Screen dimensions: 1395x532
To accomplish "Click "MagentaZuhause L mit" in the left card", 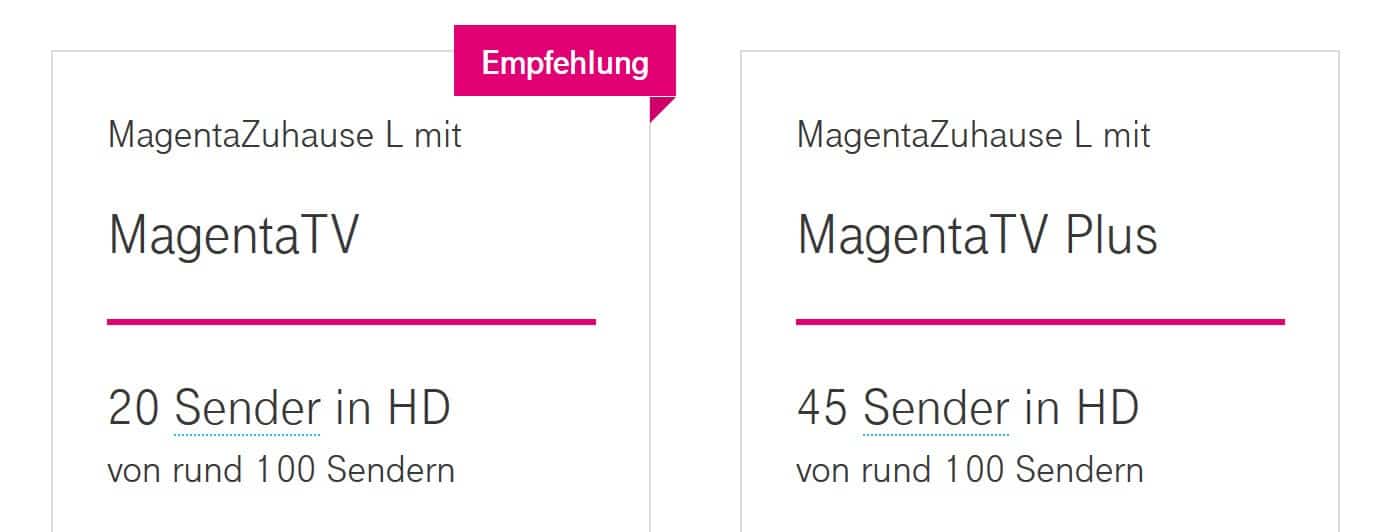I will pyautogui.click(x=285, y=135).
